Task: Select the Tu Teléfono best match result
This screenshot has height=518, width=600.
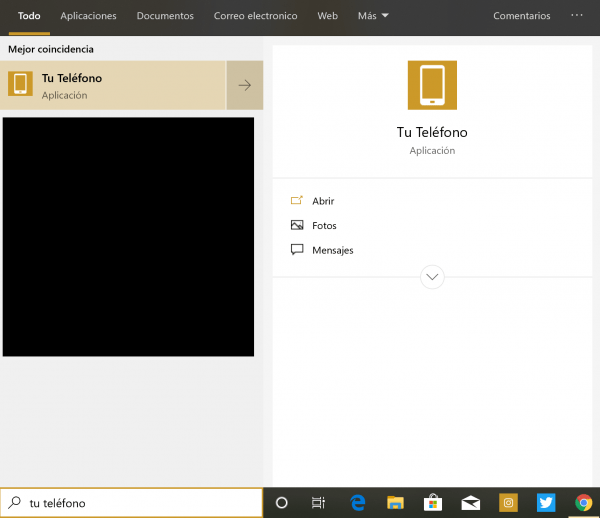Action: pos(113,85)
